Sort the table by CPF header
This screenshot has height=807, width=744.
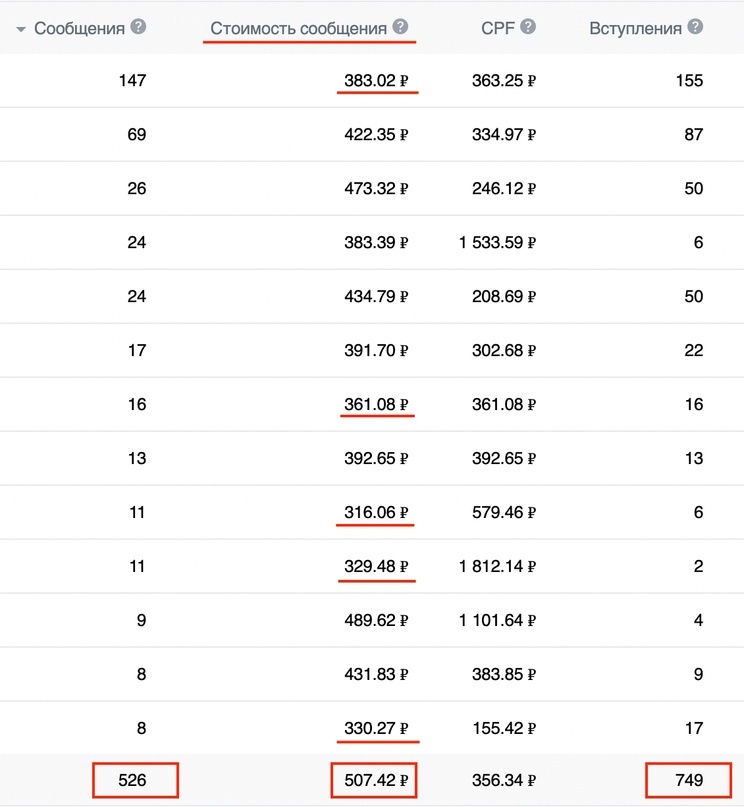pos(497,28)
